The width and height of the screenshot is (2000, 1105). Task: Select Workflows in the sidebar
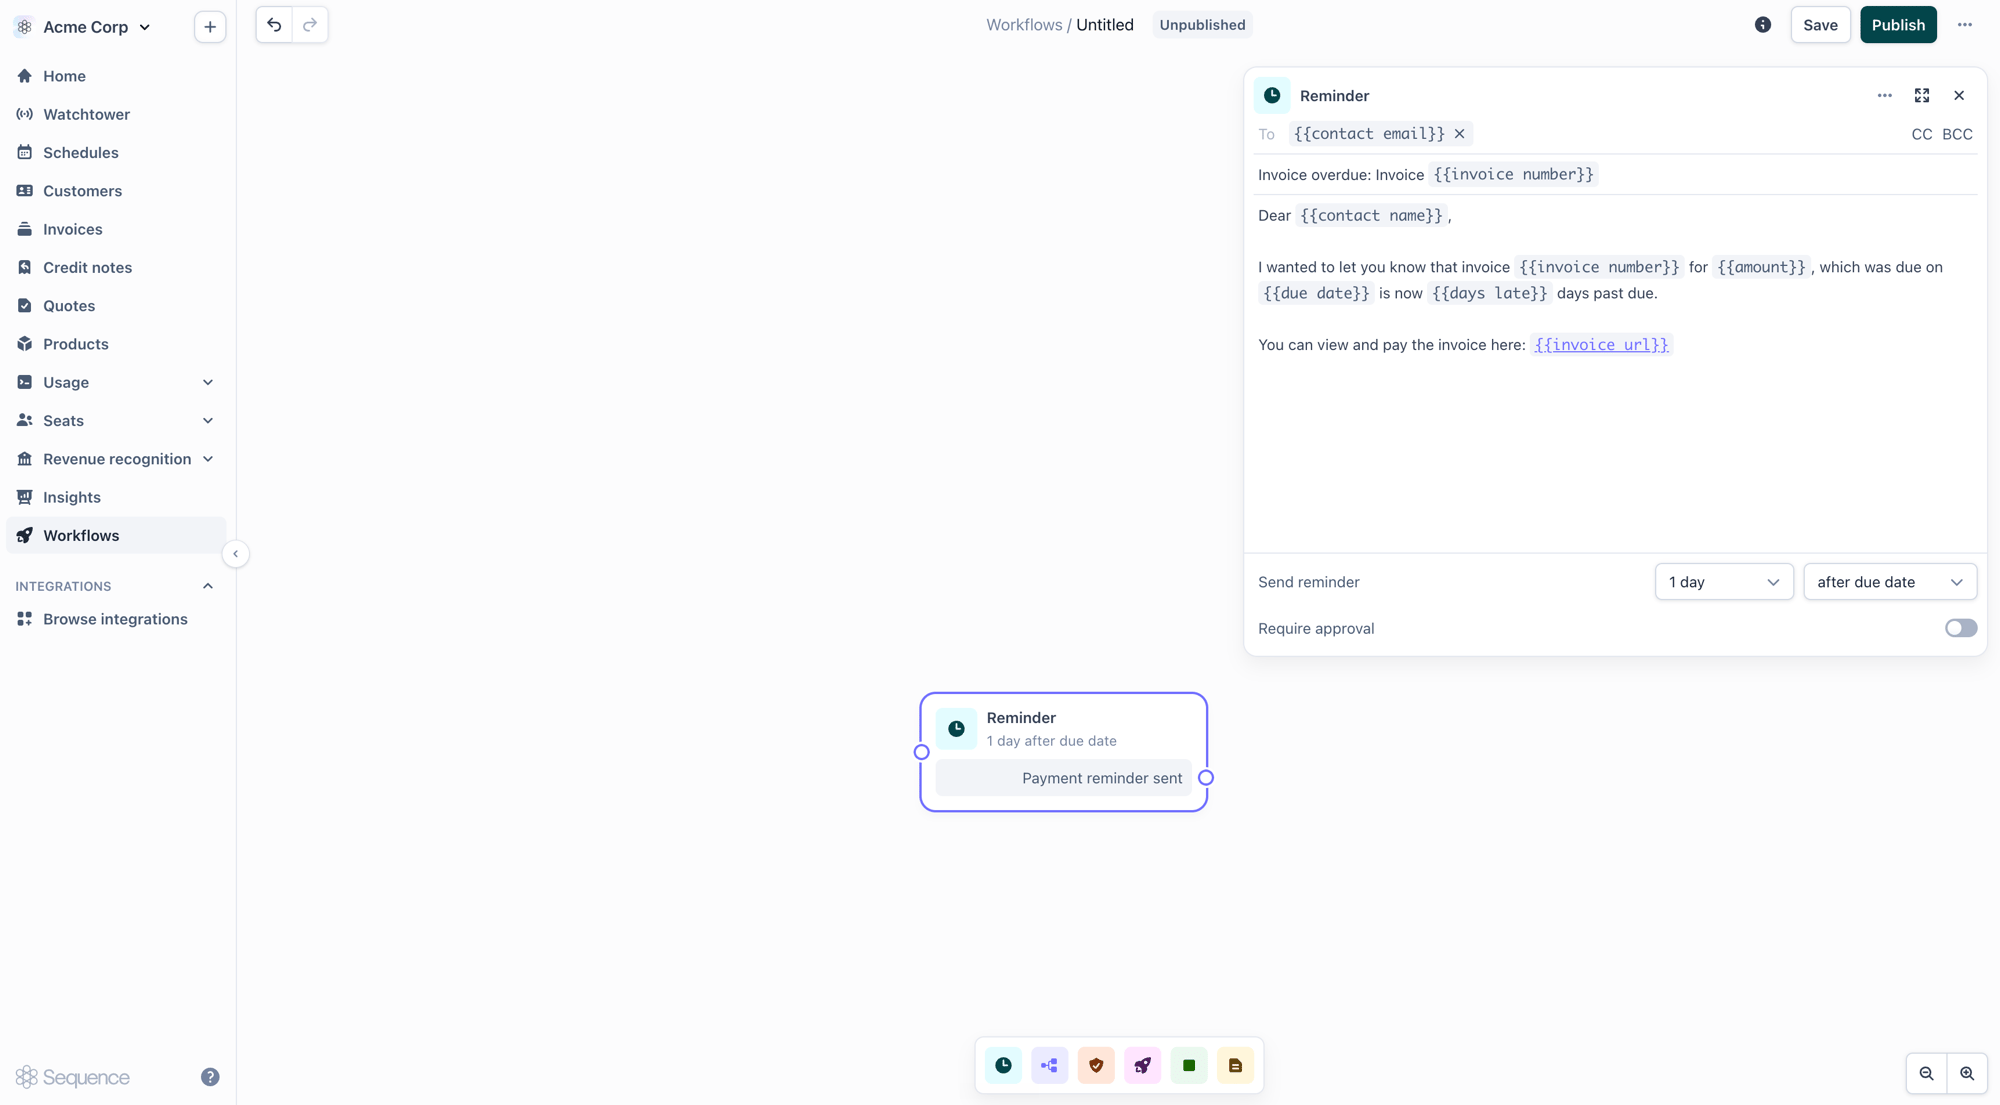pyautogui.click(x=116, y=536)
